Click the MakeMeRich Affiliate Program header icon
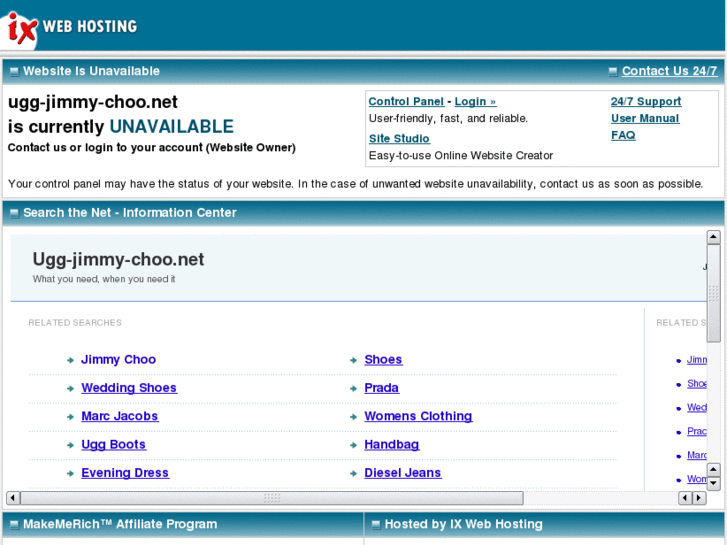The width and height of the screenshot is (727, 545). coord(14,525)
